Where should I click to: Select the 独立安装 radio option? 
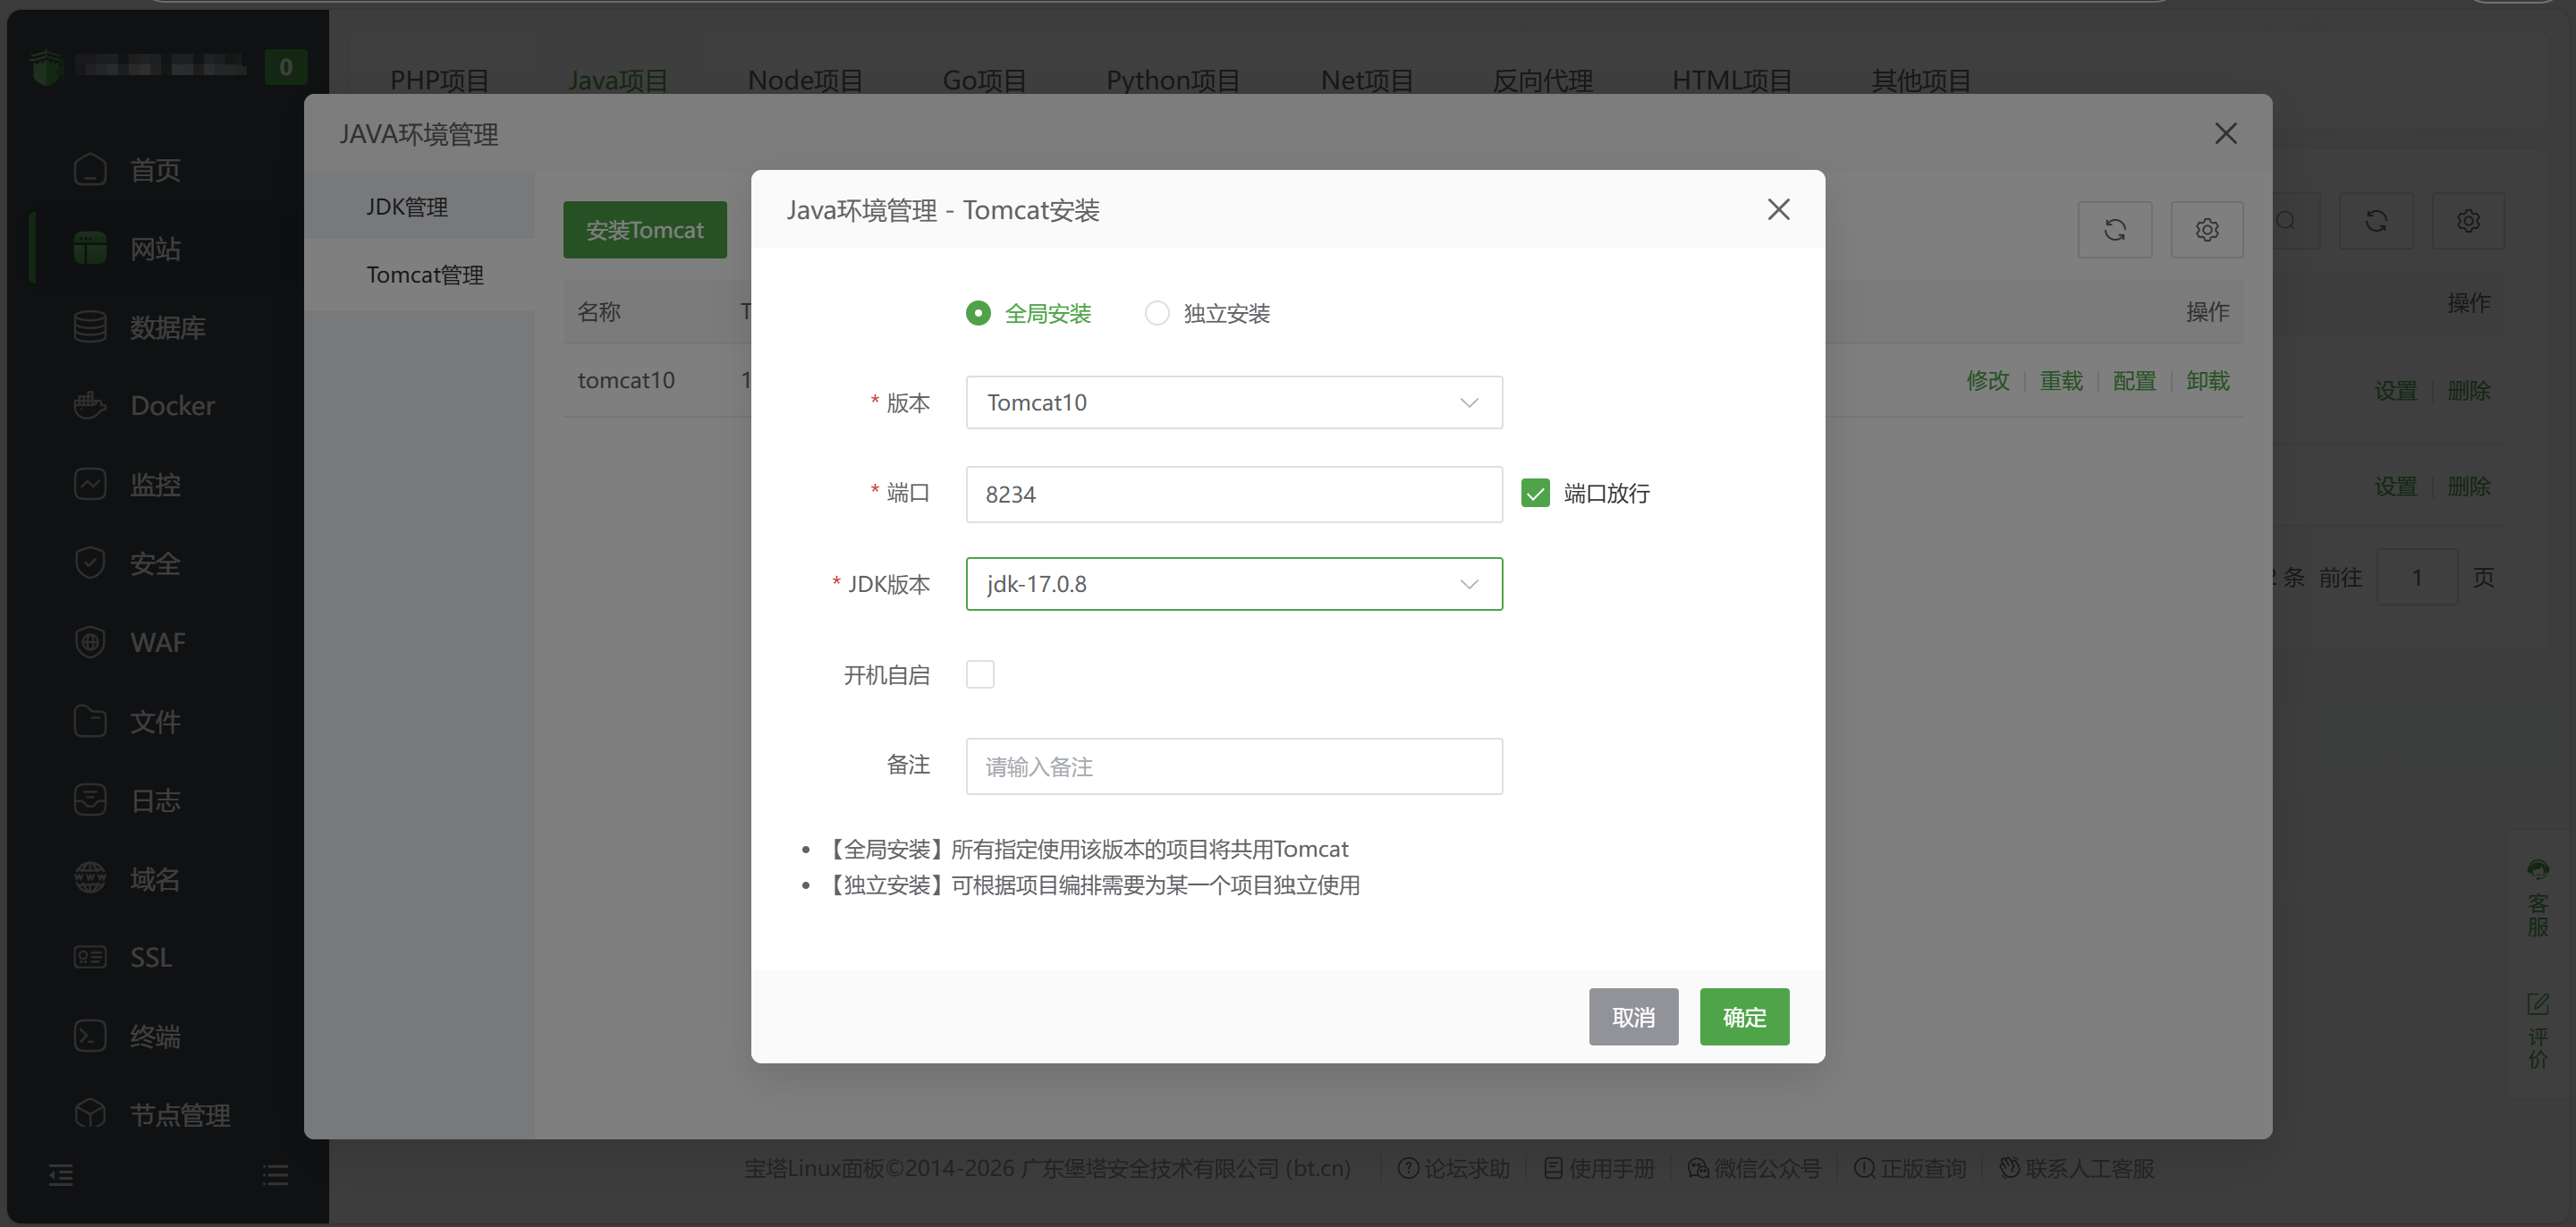1157,313
